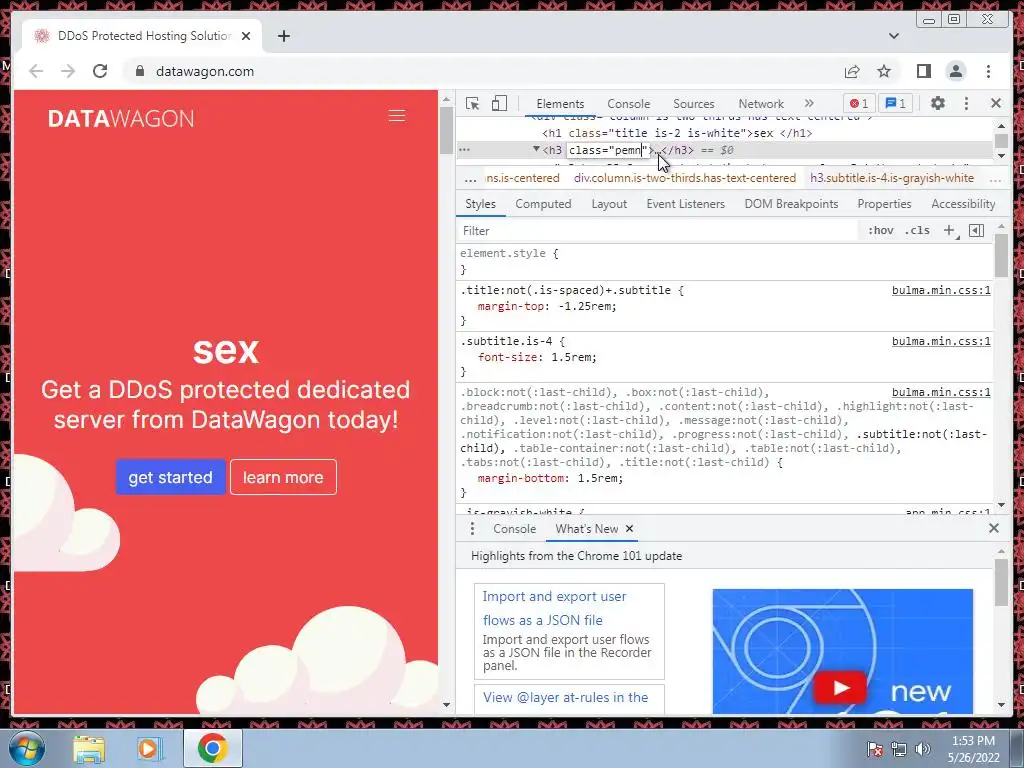This screenshot has height=768, width=1024.
Task: Open bulma.min.css:1 link for margin-top rule
Action: 941,290
